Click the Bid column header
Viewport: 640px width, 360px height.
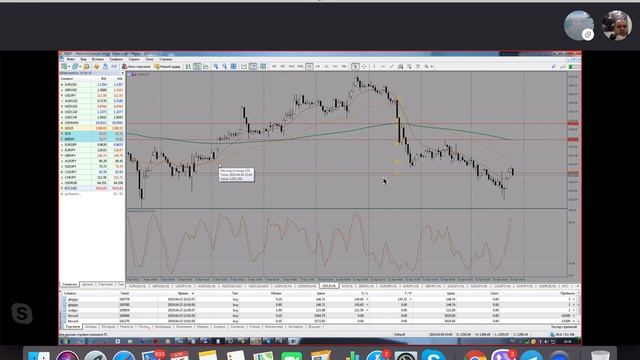tap(104, 78)
